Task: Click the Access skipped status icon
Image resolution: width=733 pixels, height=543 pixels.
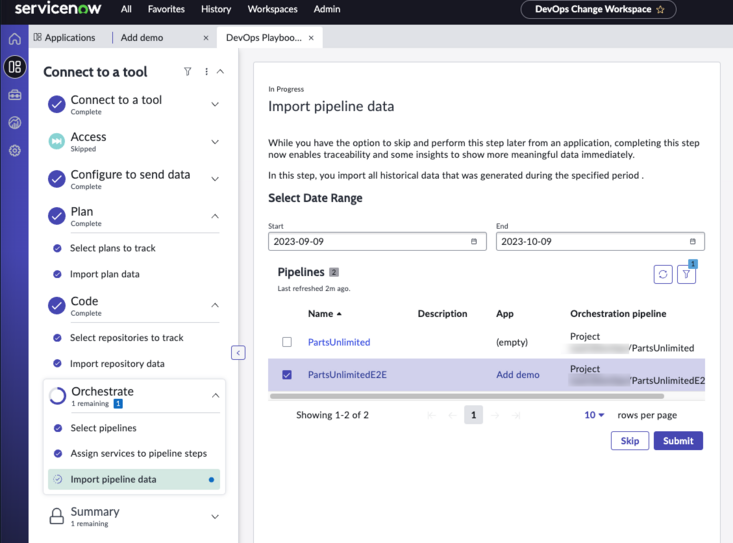Action: (x=57, y=141)
